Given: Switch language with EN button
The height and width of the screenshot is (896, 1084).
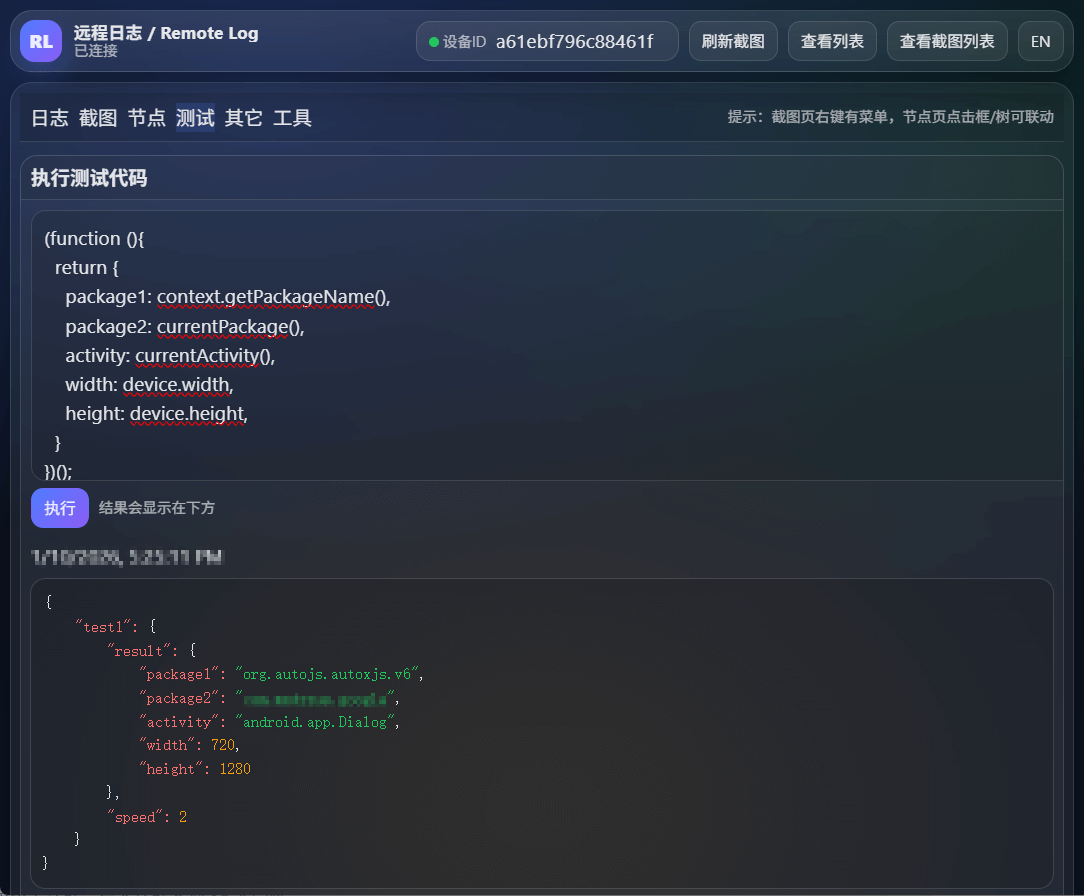Looking at the screenshot, I should point(1040,41).
